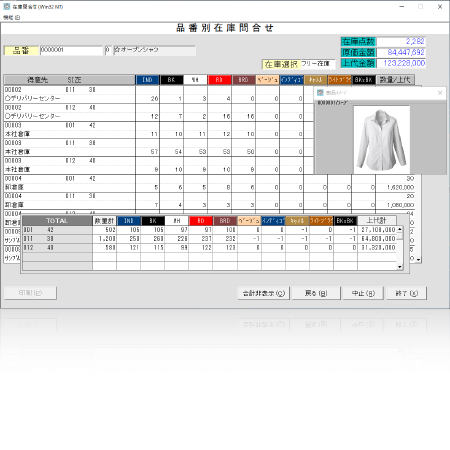Viewport: 450px width, 450px height.
Task: Click the 終了(X) exit button
Action: coord(406,293)
